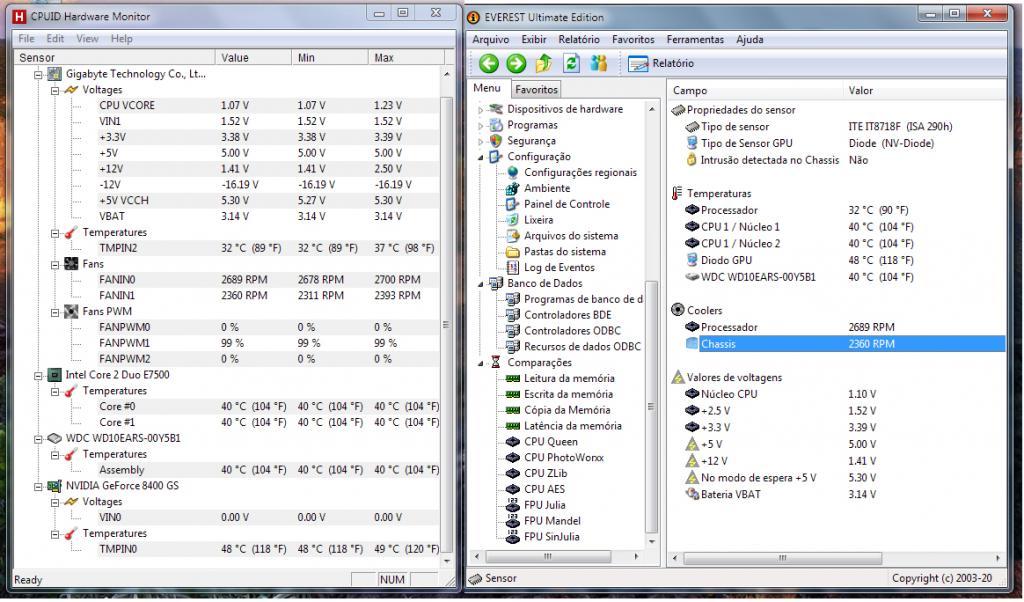Screen dimensions: 1024x602
Task: Collapse the Intel Core 2 Duo E7500 node
Action: pyautogui.click(x=39, y=375)
